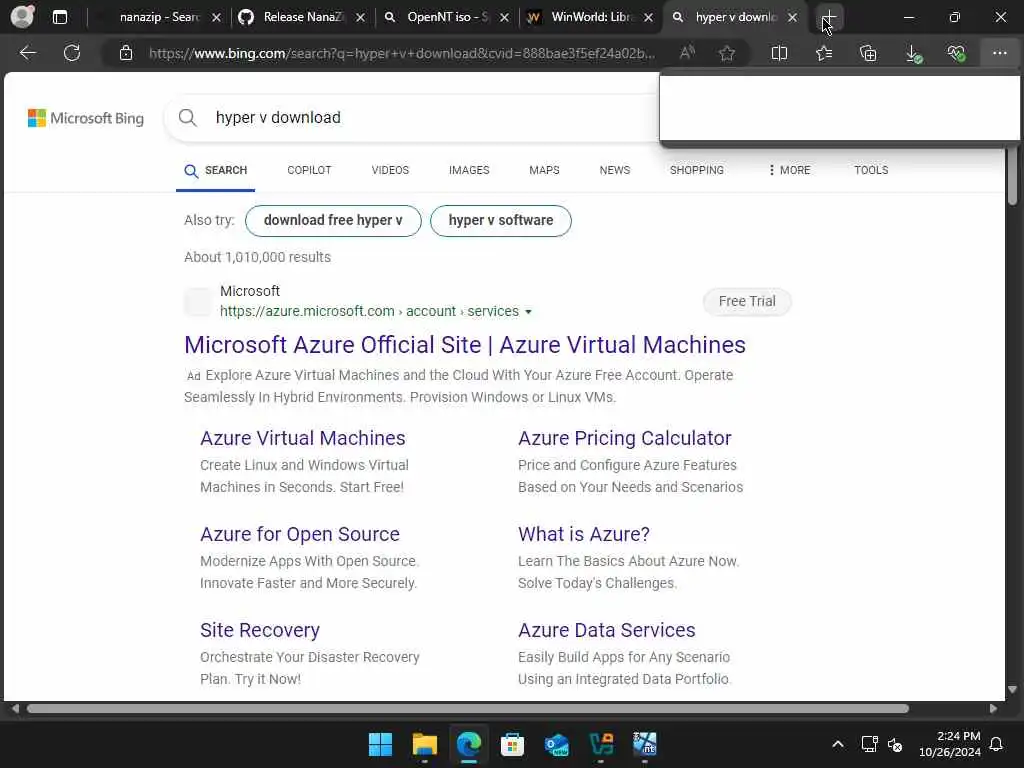Open Site Recovery link

click(260, 630)
